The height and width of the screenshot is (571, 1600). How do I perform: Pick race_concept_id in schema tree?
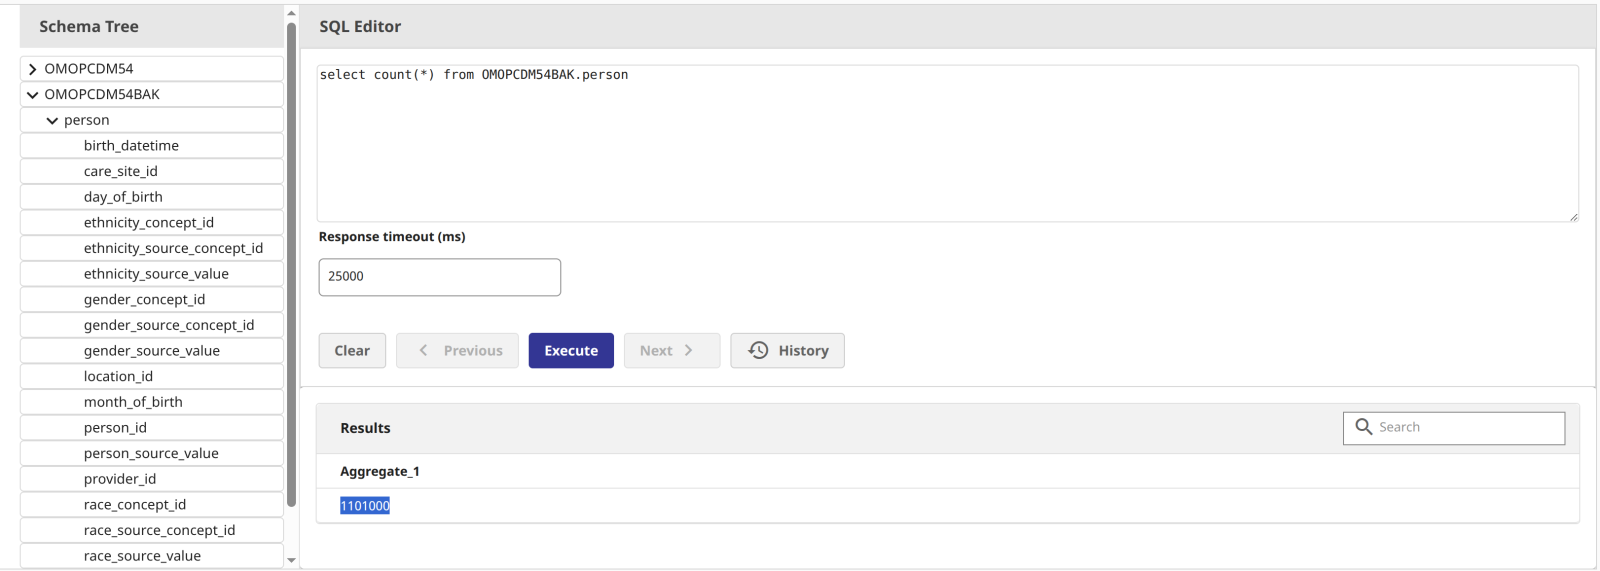135,505
